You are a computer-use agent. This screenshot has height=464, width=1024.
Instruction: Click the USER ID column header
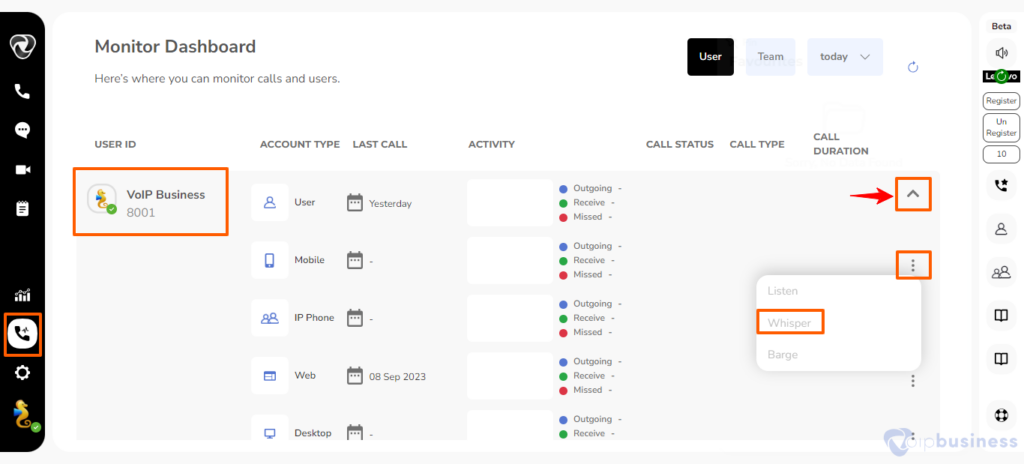tap(115, 144)
